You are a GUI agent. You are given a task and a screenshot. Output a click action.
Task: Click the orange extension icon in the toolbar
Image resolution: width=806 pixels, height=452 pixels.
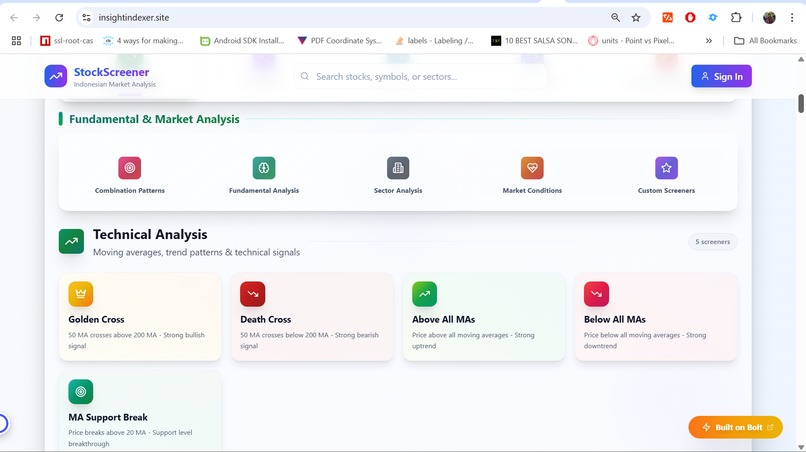point(667,17)
